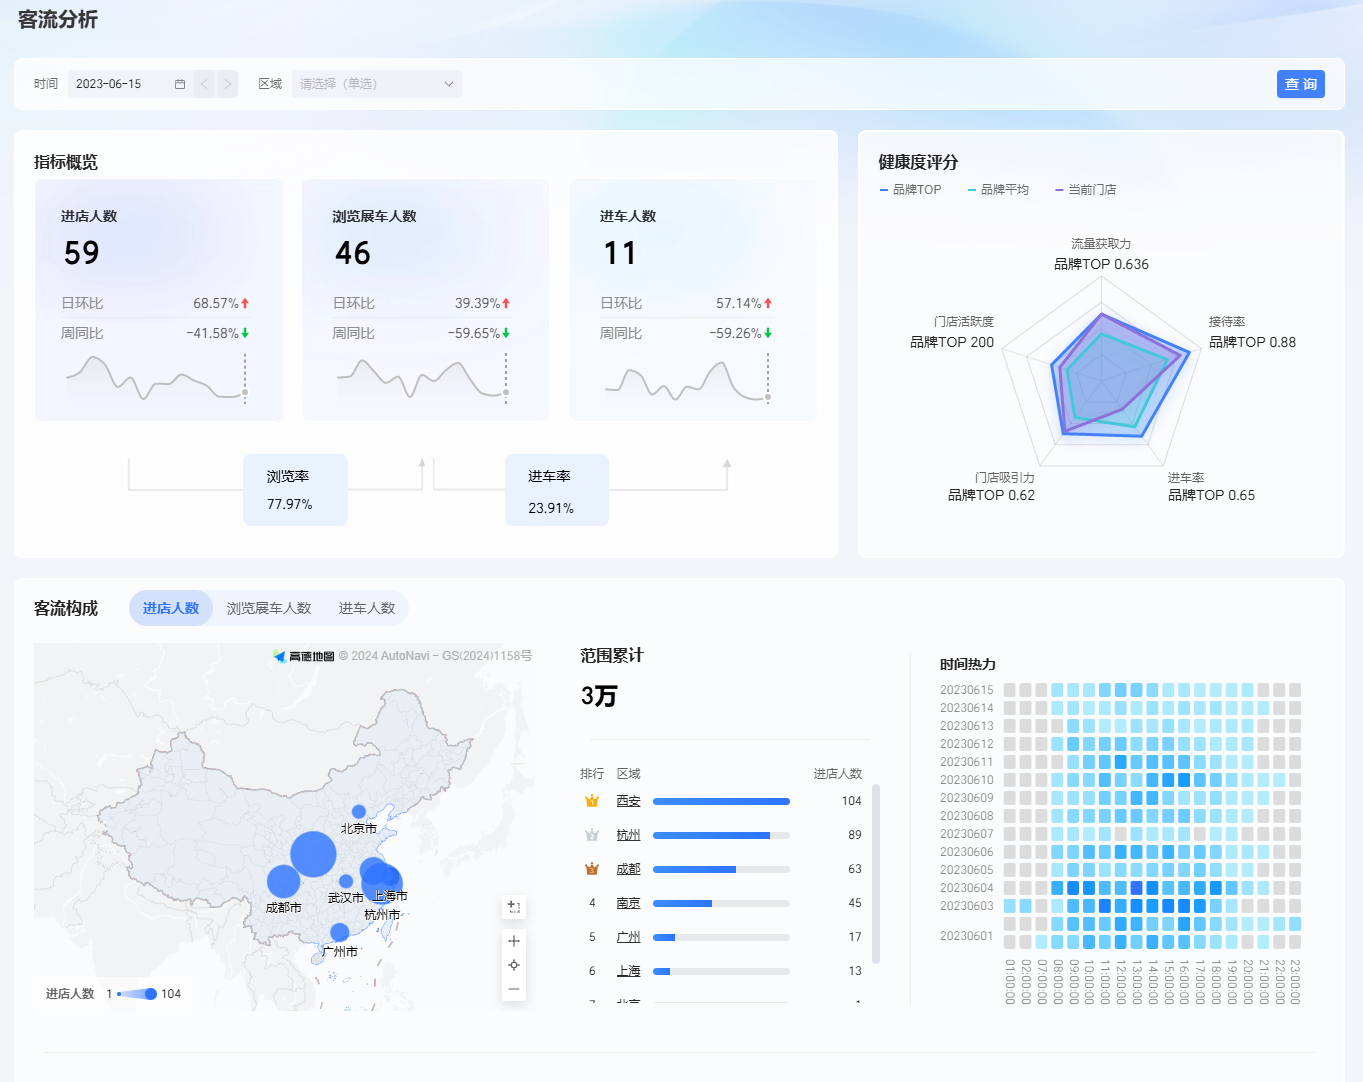Click the gold crown rank icon for 西安
This screenshot has height=1082, width=1363.
[592, 801]
